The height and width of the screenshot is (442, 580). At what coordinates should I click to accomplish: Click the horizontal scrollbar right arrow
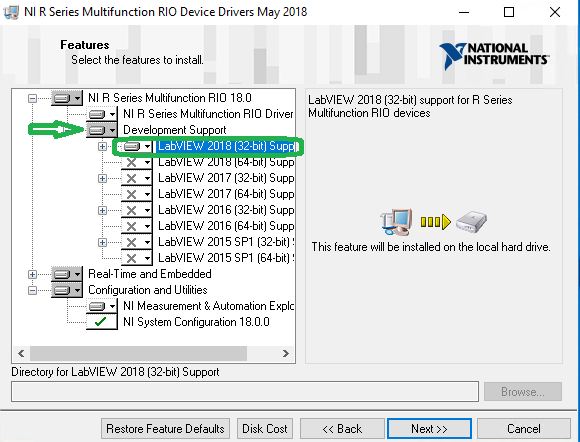(286, 354)
